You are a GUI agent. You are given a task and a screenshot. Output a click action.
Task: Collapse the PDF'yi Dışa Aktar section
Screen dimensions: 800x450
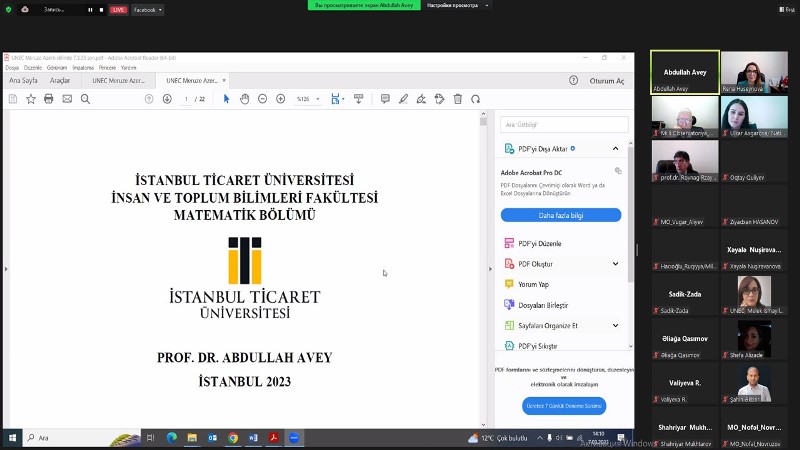coord(615,148)
